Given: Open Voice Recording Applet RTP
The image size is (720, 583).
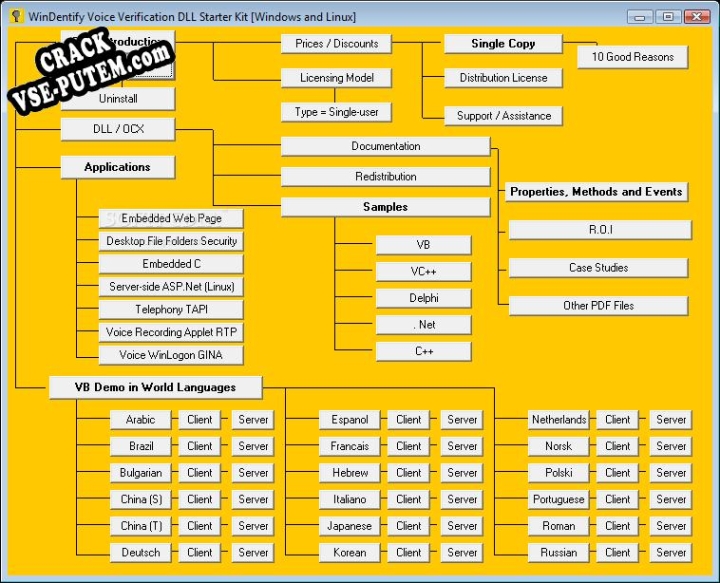Looking at the screenshot, I should [x=171, y=332].
